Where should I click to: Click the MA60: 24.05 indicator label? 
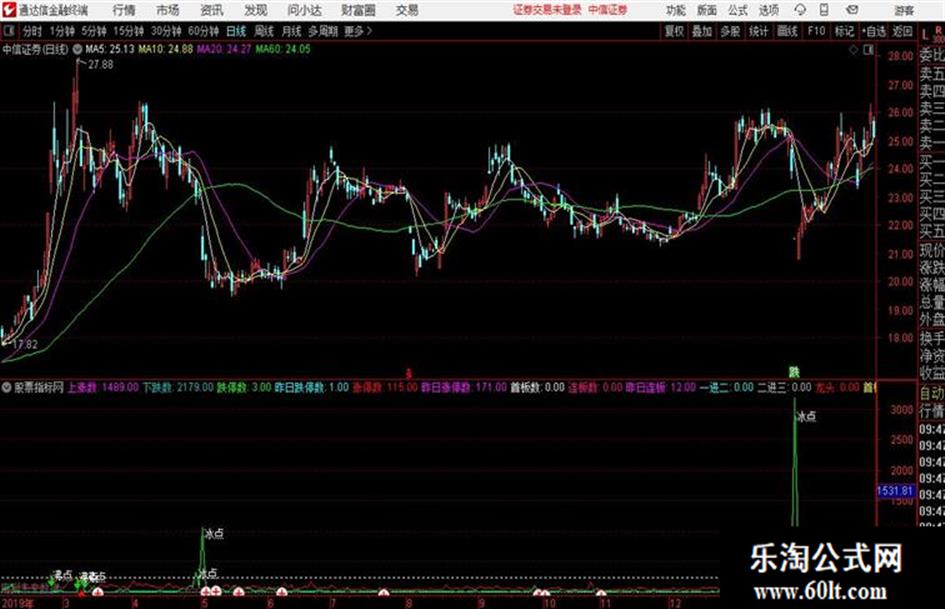[283, 49]
